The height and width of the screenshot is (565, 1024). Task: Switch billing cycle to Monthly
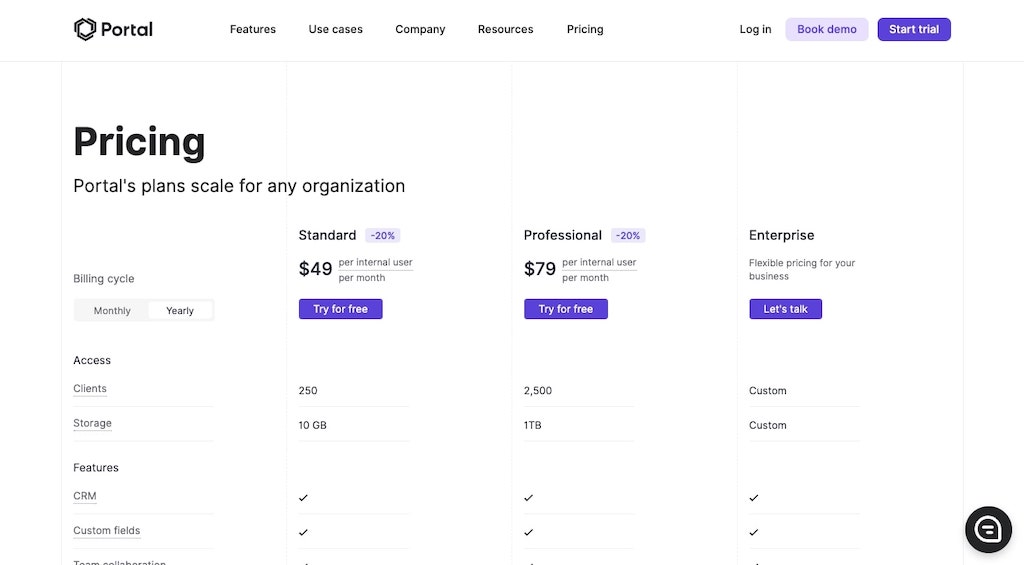click(x=112, y=311)
